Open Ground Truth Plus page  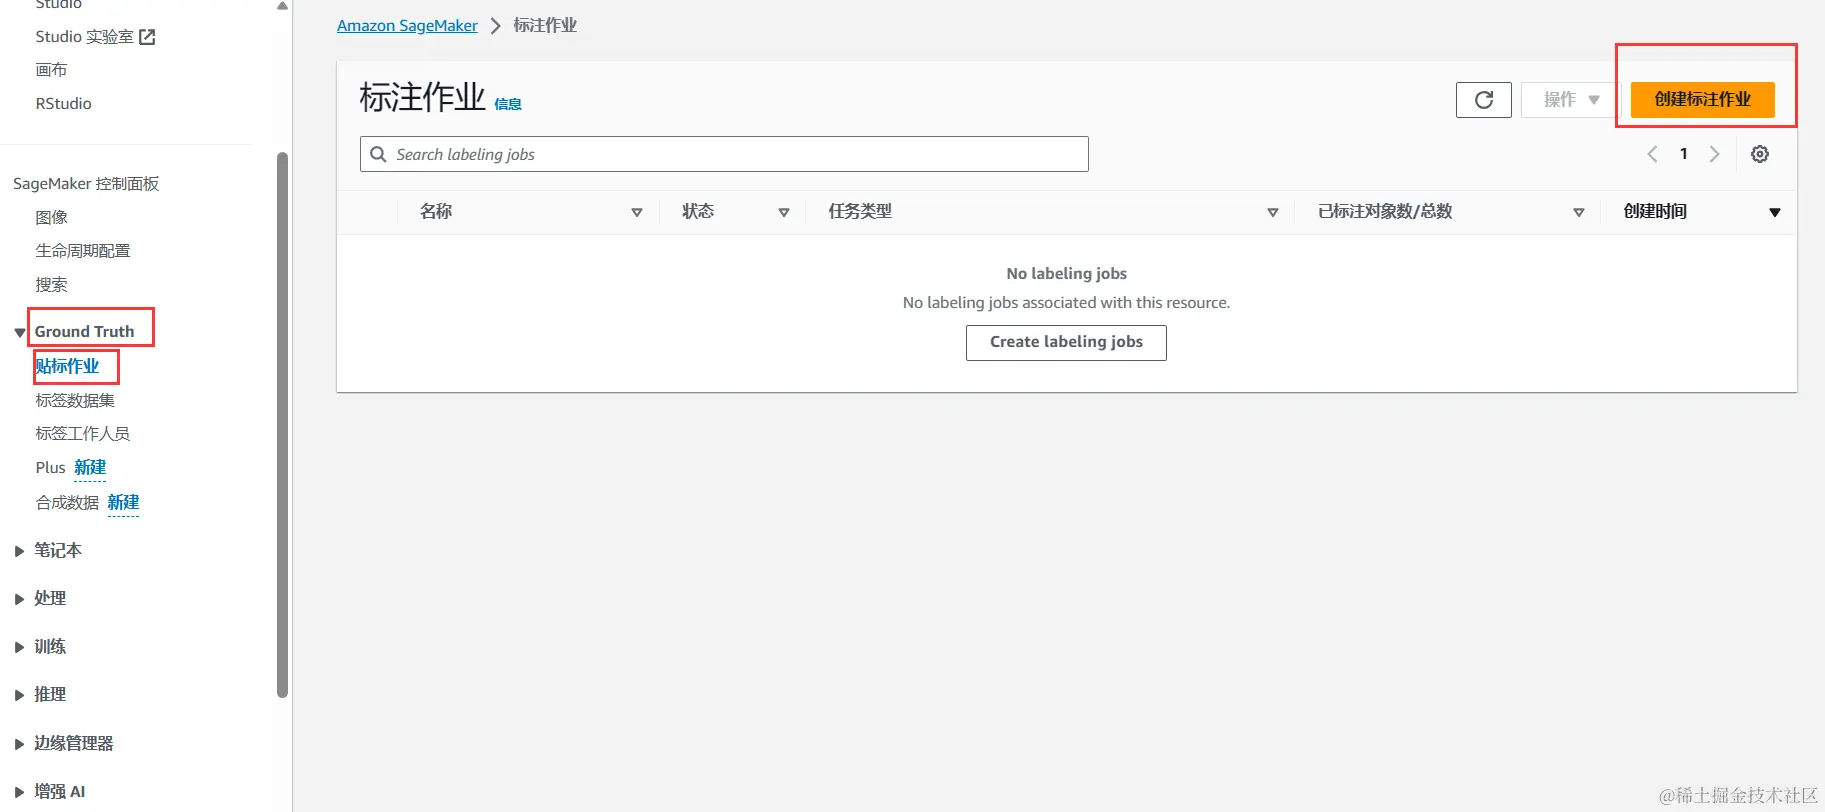coord(50,467)
